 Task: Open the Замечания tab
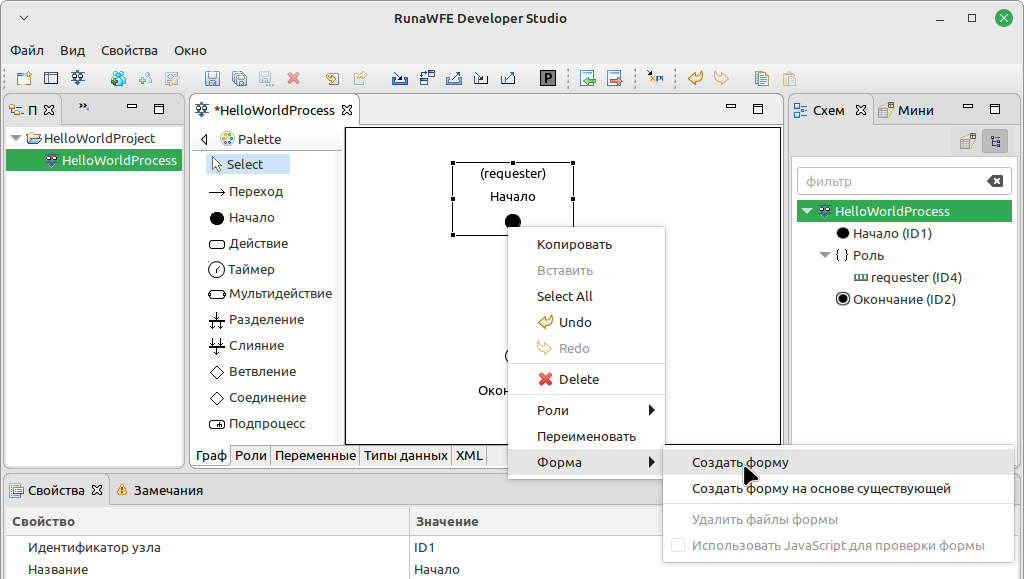coord(160,490)
